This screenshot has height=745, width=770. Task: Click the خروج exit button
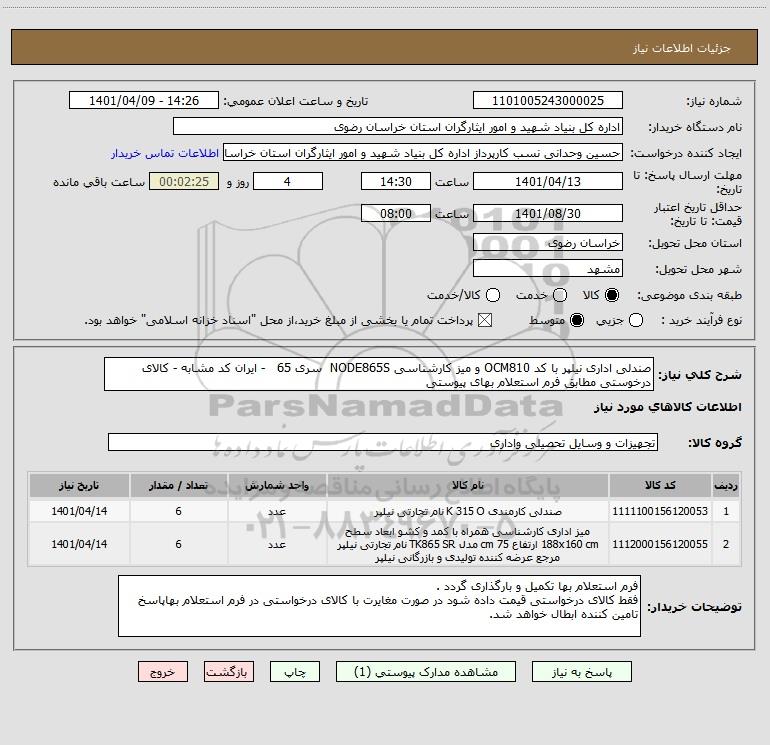163,672
